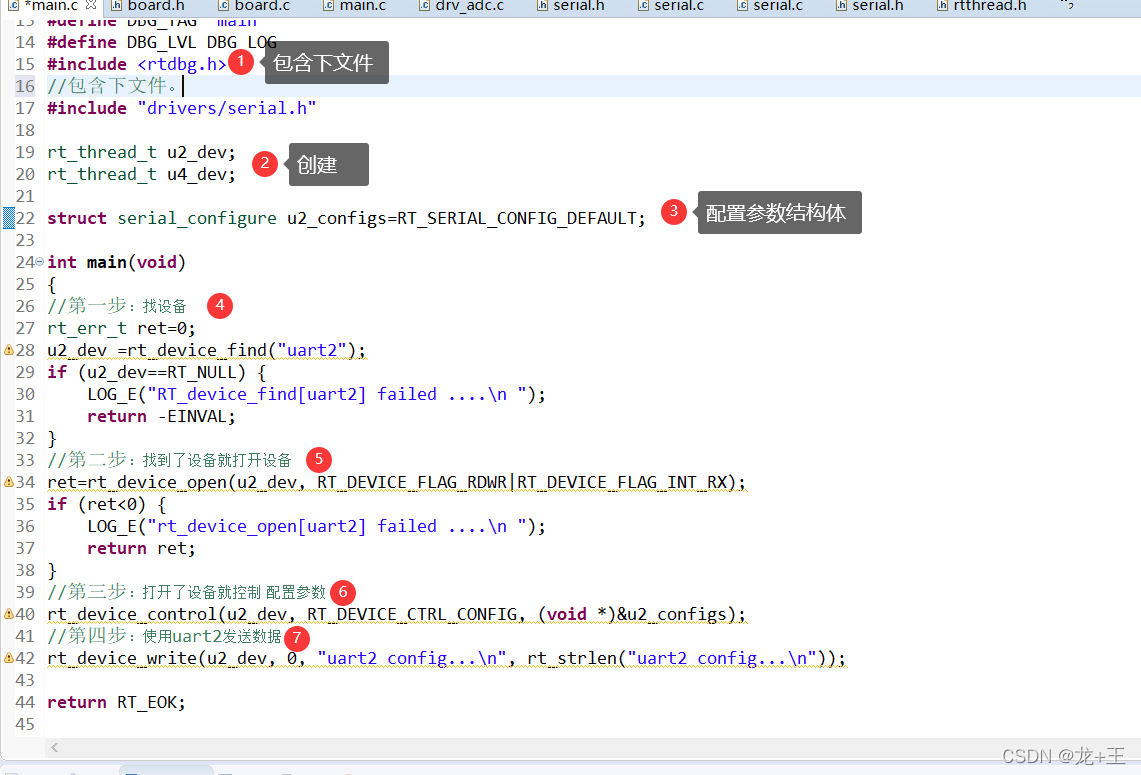
Task: Click rt_device_control call on line 40
Action: (x=397, y=614)
